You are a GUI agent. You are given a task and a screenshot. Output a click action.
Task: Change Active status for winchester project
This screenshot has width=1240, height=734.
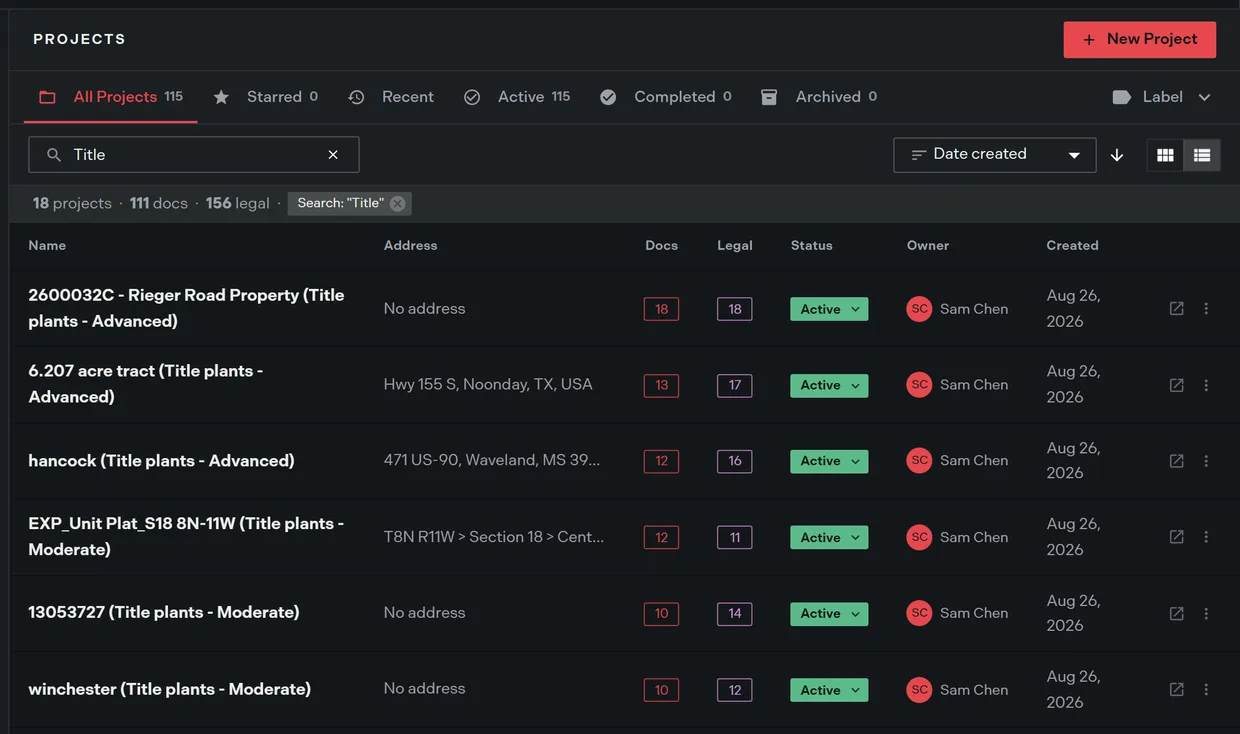(829, 689)
